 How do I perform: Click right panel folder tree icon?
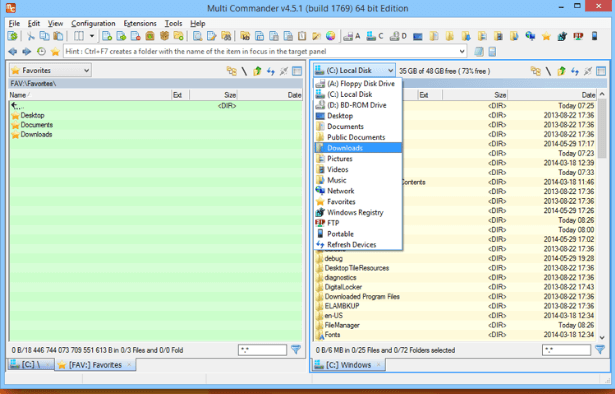535,71
